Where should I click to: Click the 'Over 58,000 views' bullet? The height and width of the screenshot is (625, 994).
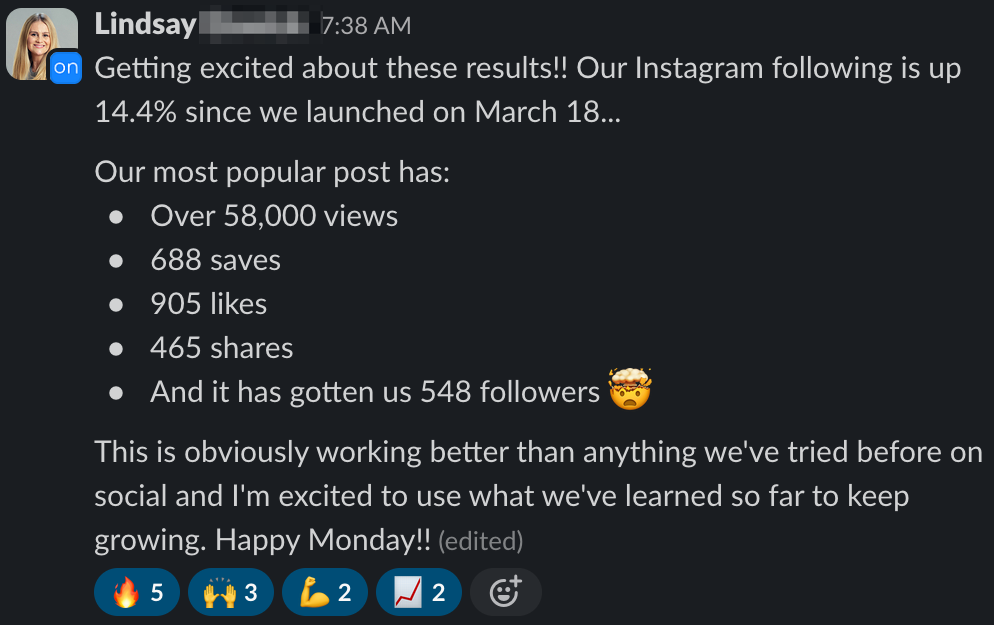274,216
